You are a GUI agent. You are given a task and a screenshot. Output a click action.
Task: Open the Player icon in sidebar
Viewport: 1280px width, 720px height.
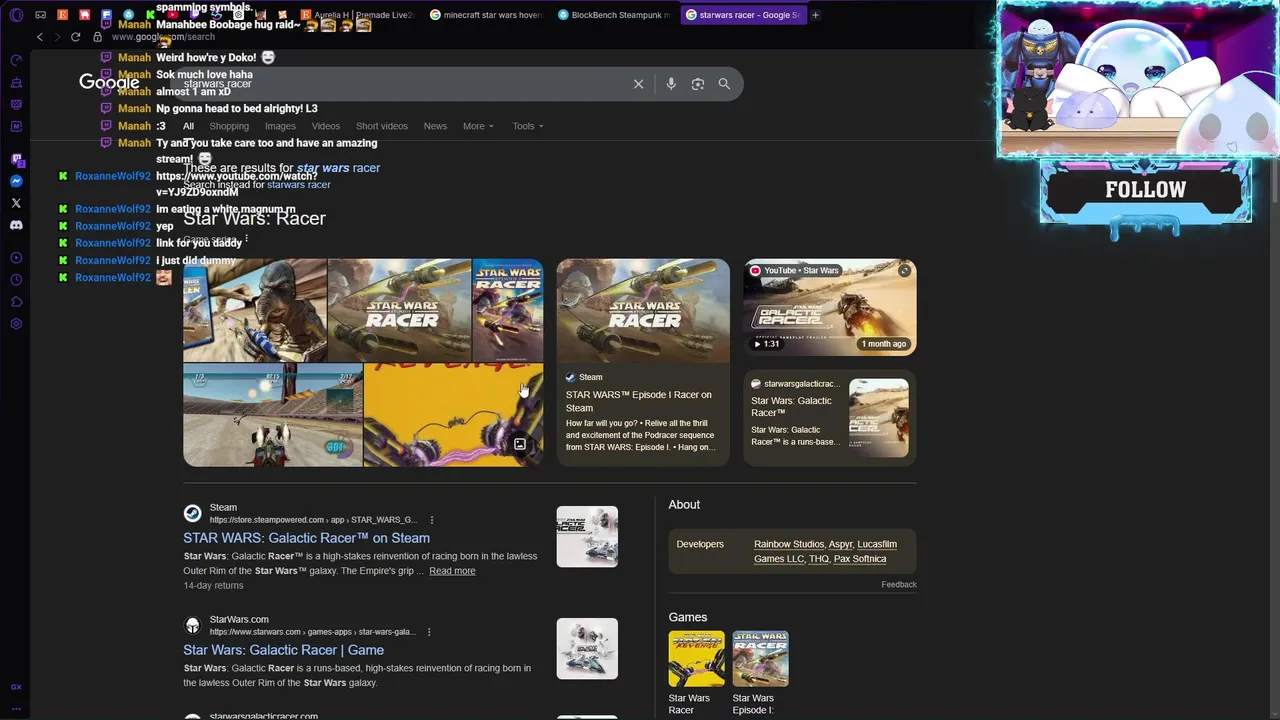click(16, 258)
